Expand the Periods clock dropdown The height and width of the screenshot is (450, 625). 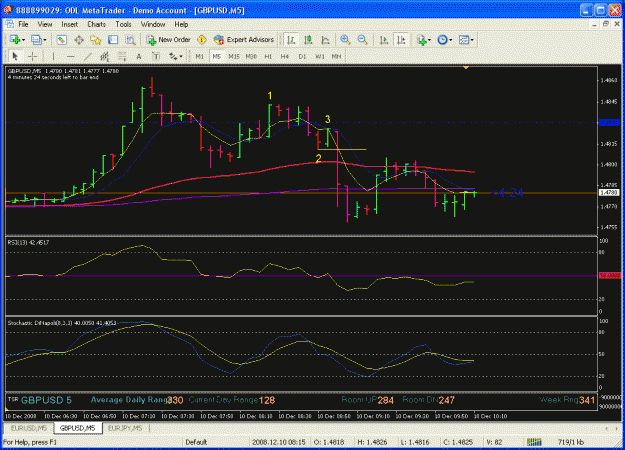click(450, 40)
